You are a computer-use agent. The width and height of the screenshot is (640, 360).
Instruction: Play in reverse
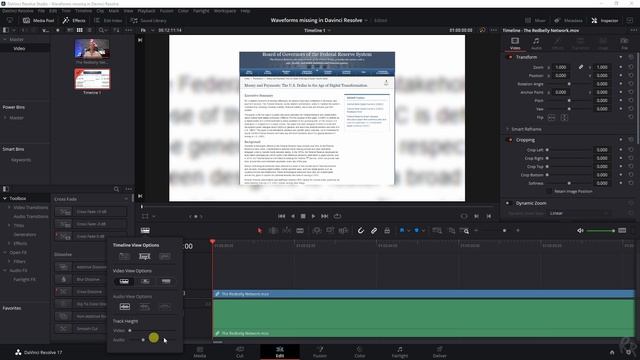(x=293, y=216)
